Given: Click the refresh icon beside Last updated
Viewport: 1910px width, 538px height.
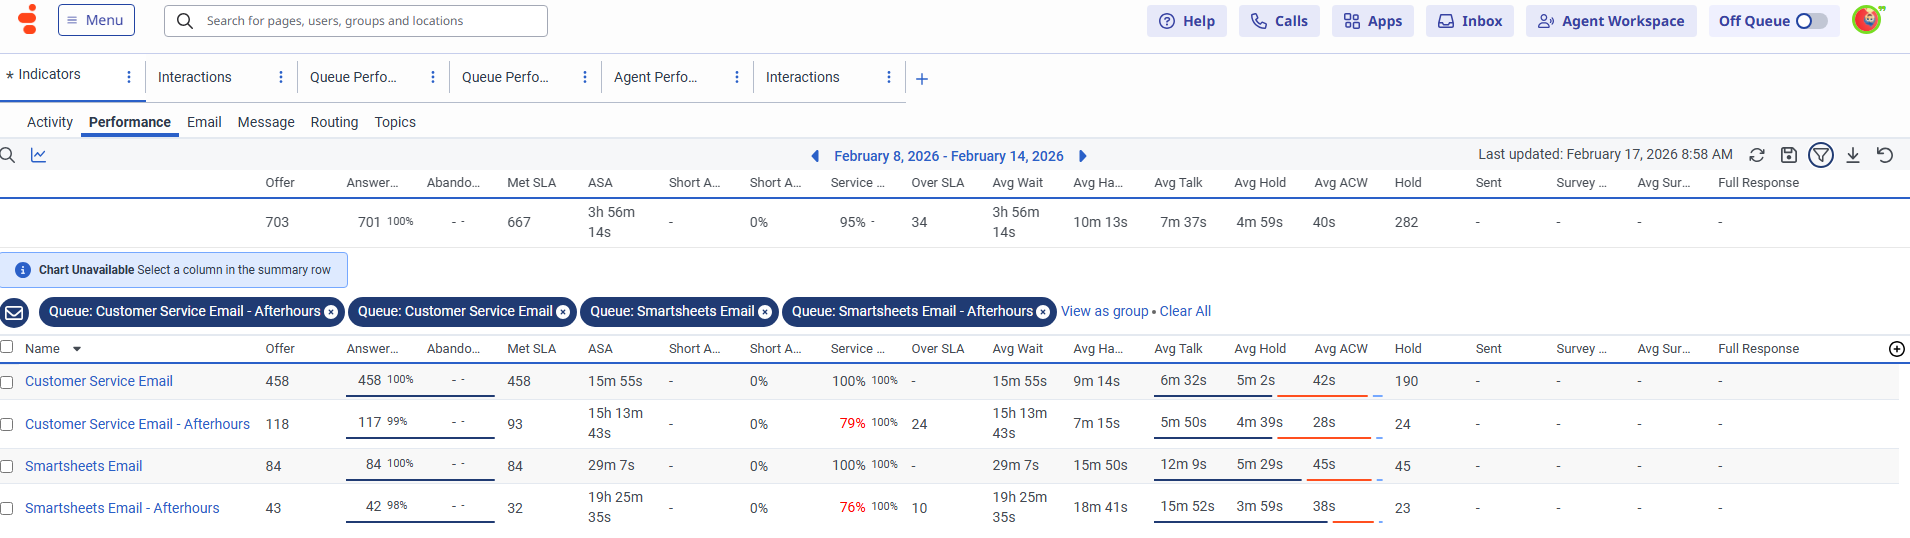Looking at the screenshot, I should point(1757,155).
